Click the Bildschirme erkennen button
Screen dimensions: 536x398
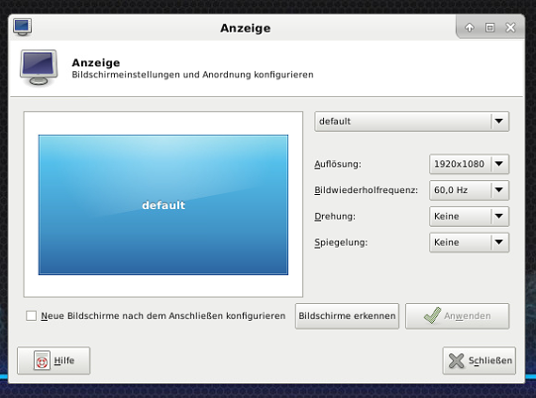pyautogui.click(x=347, y=316)
